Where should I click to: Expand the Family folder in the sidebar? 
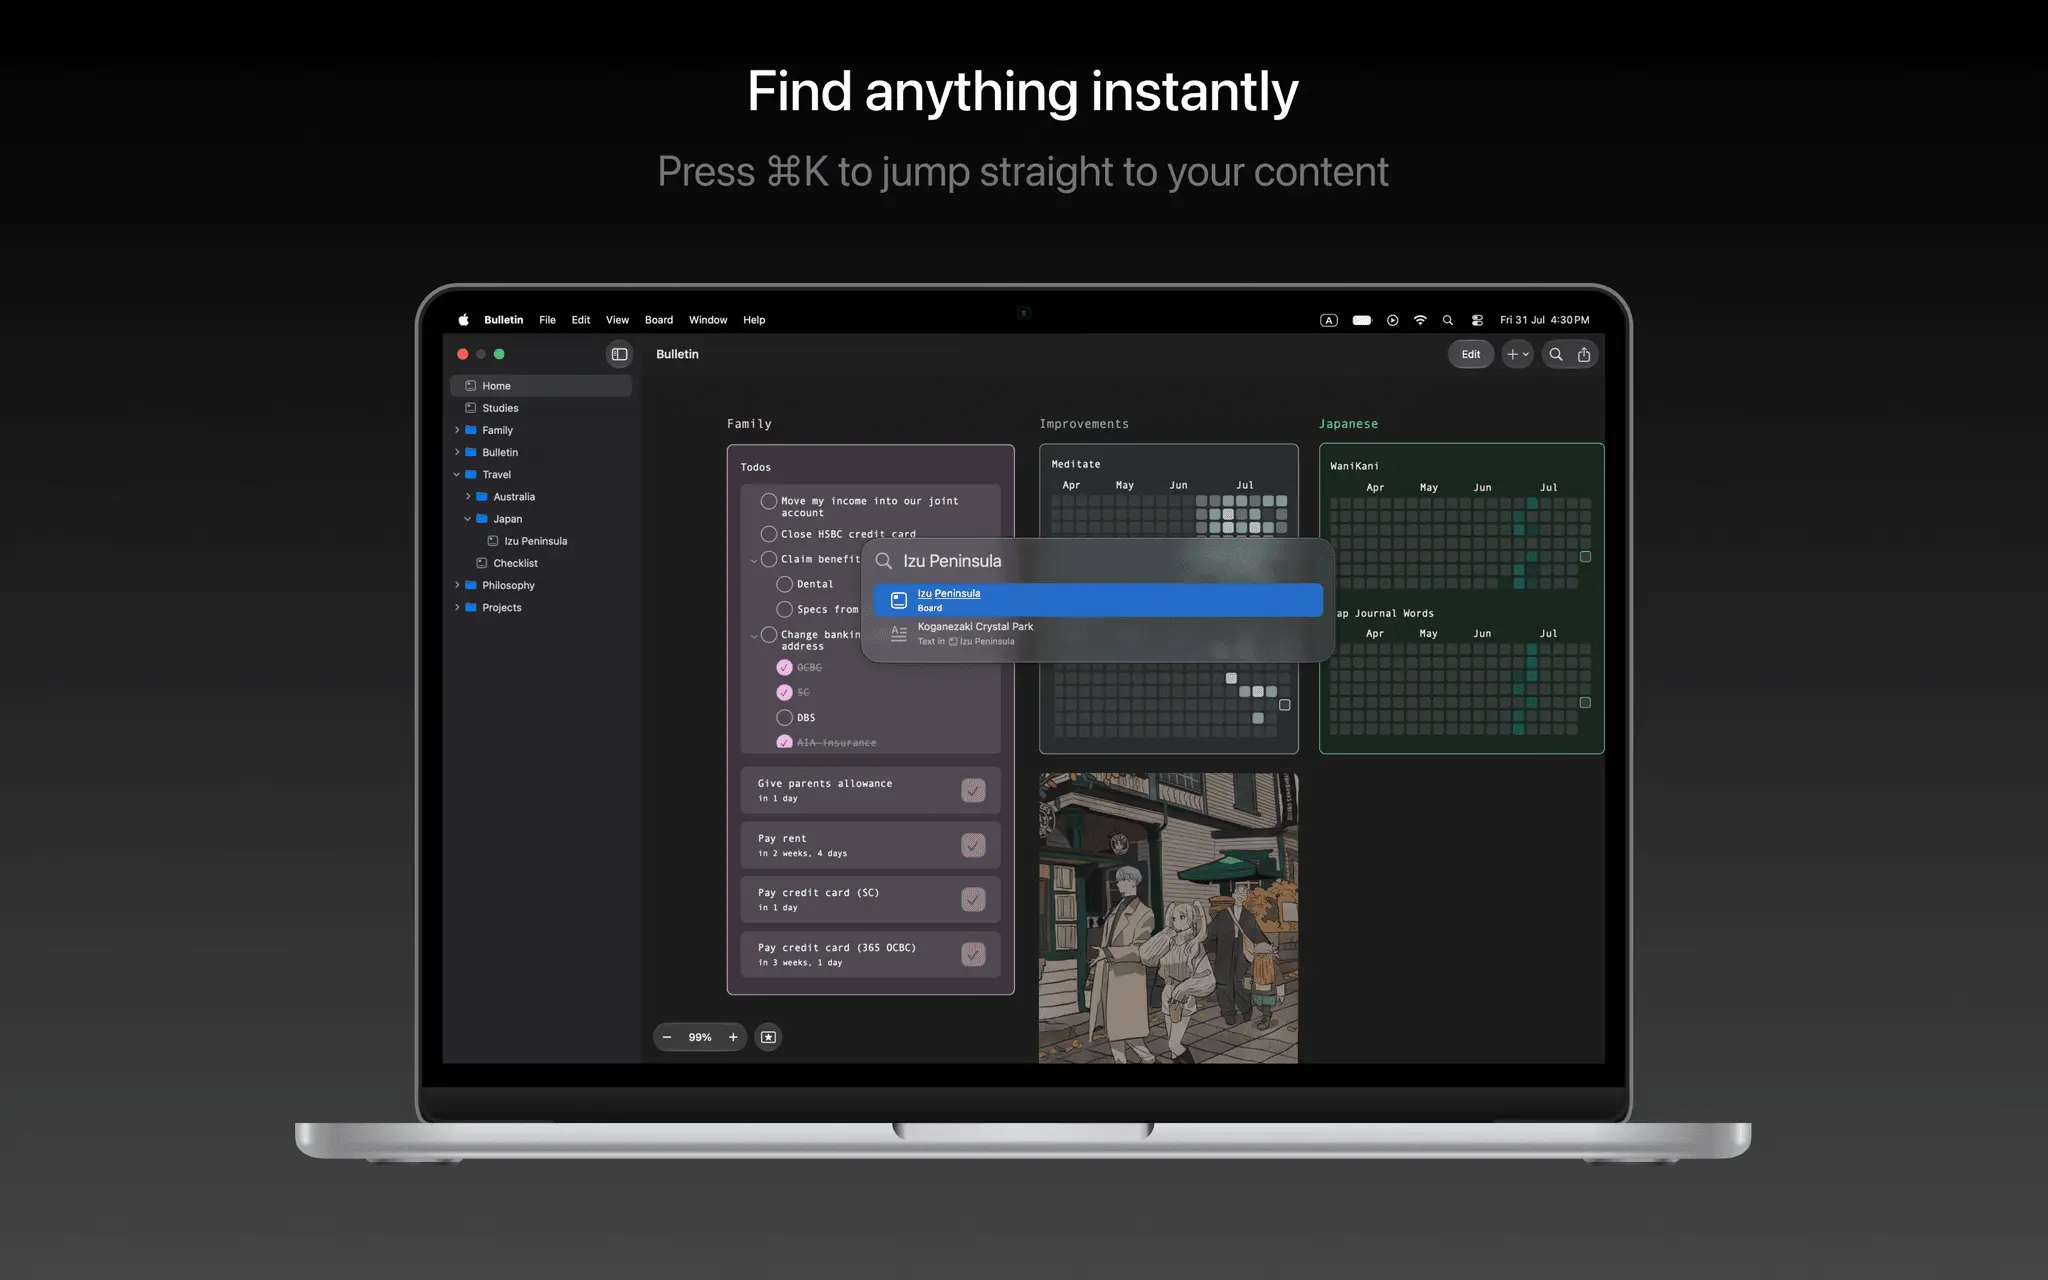(x=457, y=430)
